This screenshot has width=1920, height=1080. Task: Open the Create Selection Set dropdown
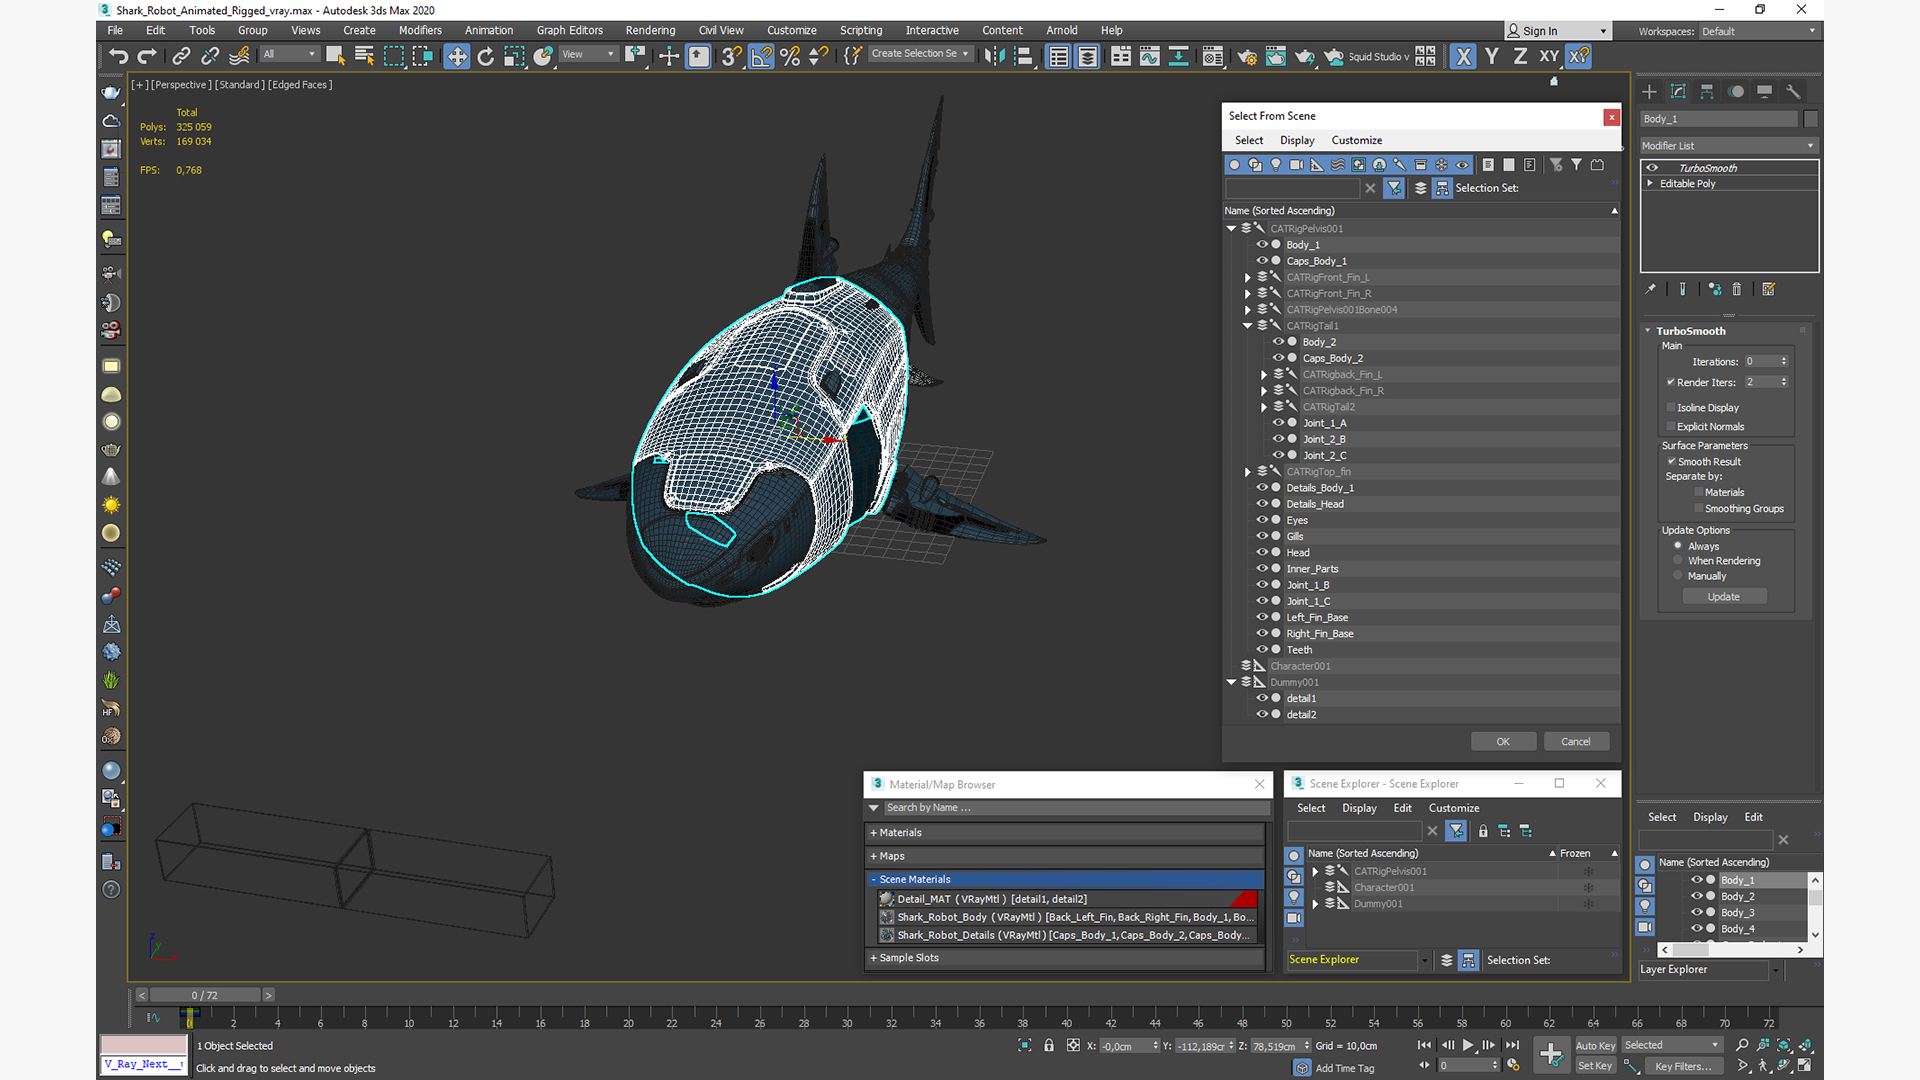[919, 54]
